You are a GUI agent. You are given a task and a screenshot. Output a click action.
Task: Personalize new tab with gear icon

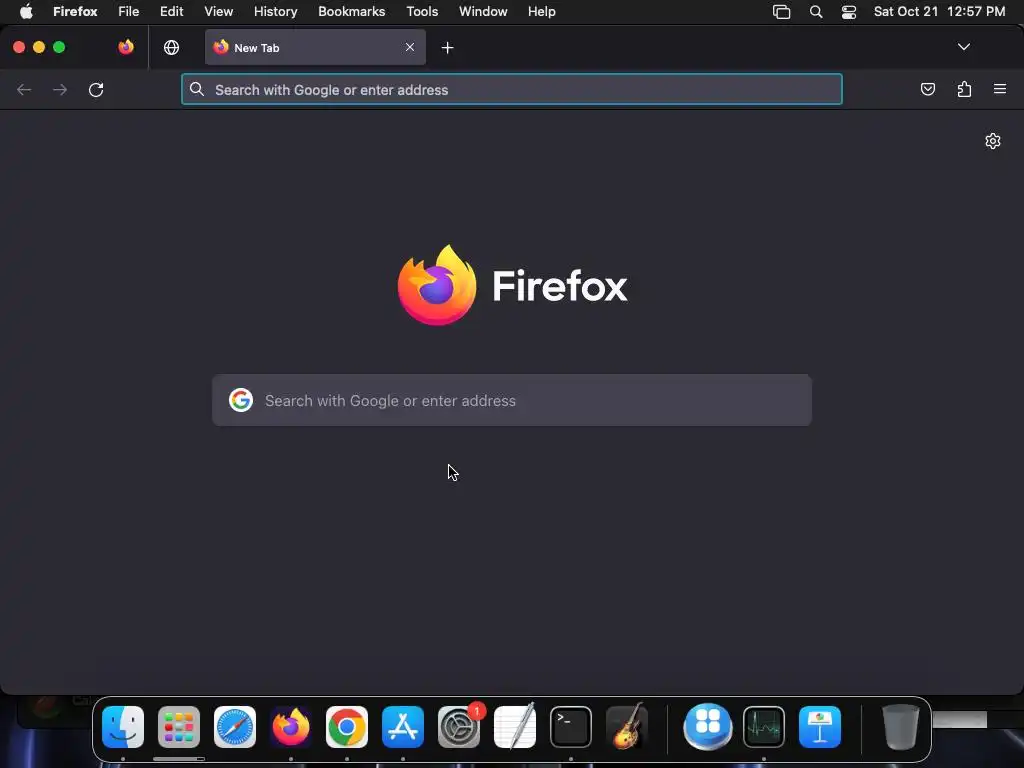(993, 141)
